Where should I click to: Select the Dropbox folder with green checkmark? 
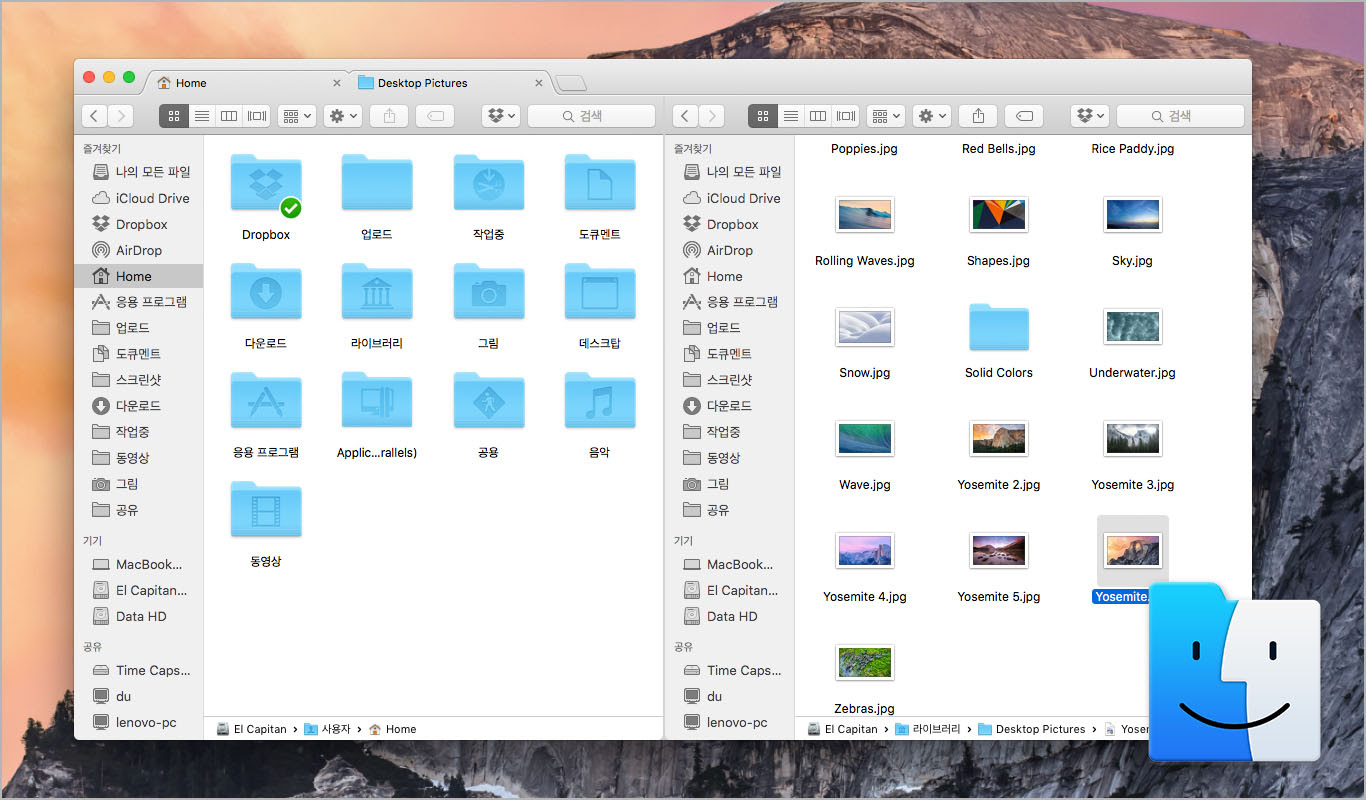point(266,184)
